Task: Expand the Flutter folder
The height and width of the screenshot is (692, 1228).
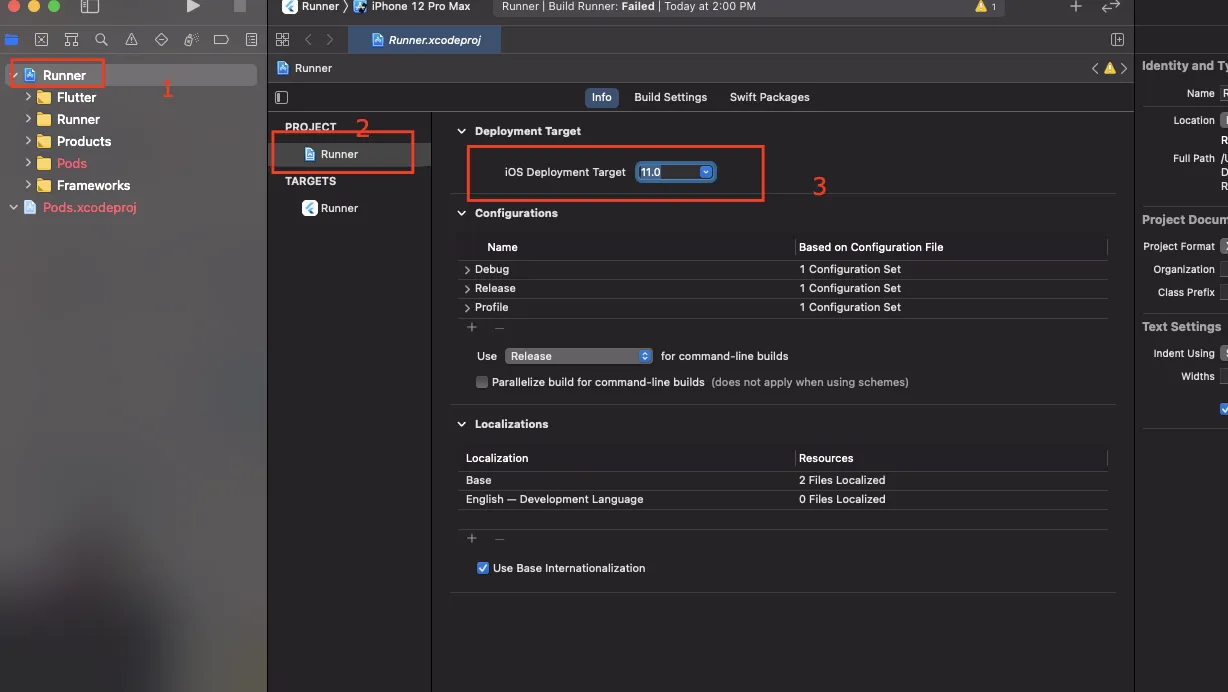Action: [x=28, y=97]
